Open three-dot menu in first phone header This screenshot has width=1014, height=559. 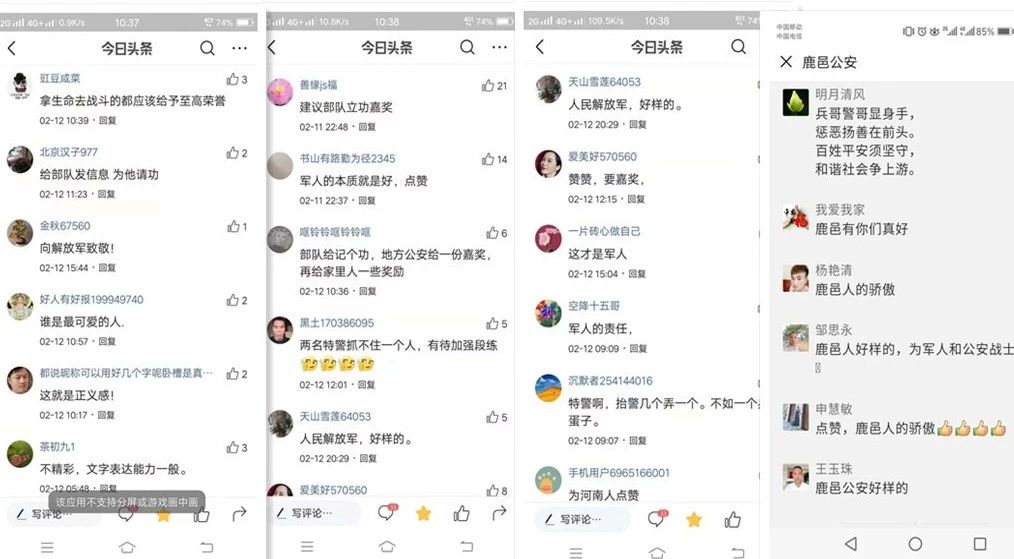tap(240, 48)
